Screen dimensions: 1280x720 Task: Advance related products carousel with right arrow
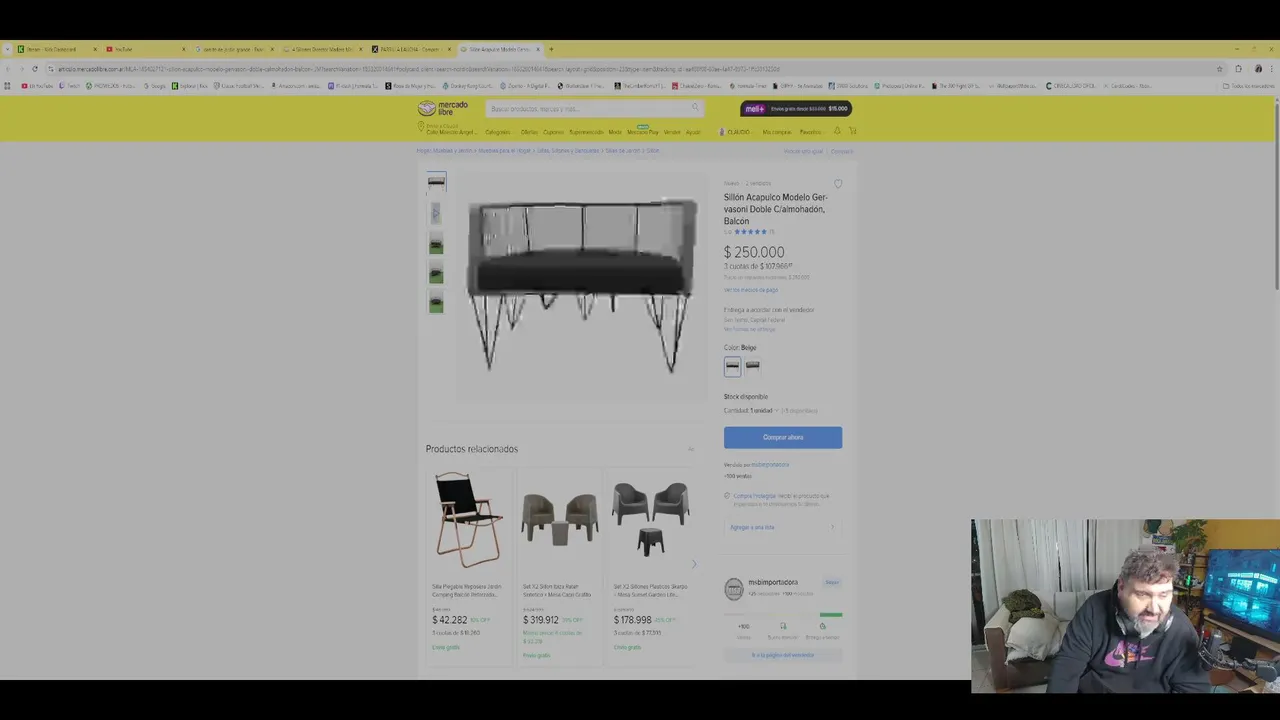click(x=694, y=565)
